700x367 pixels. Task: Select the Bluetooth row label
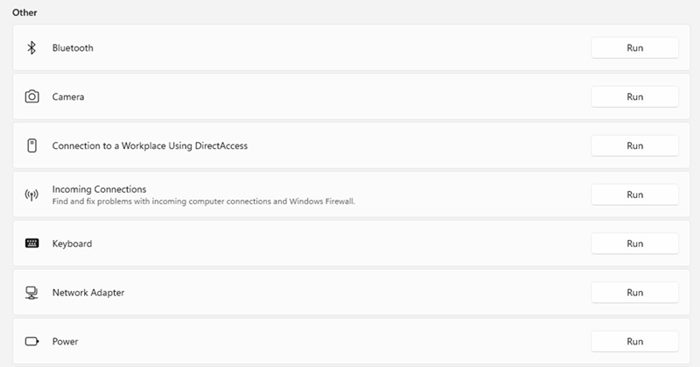[x=73, y=48]
